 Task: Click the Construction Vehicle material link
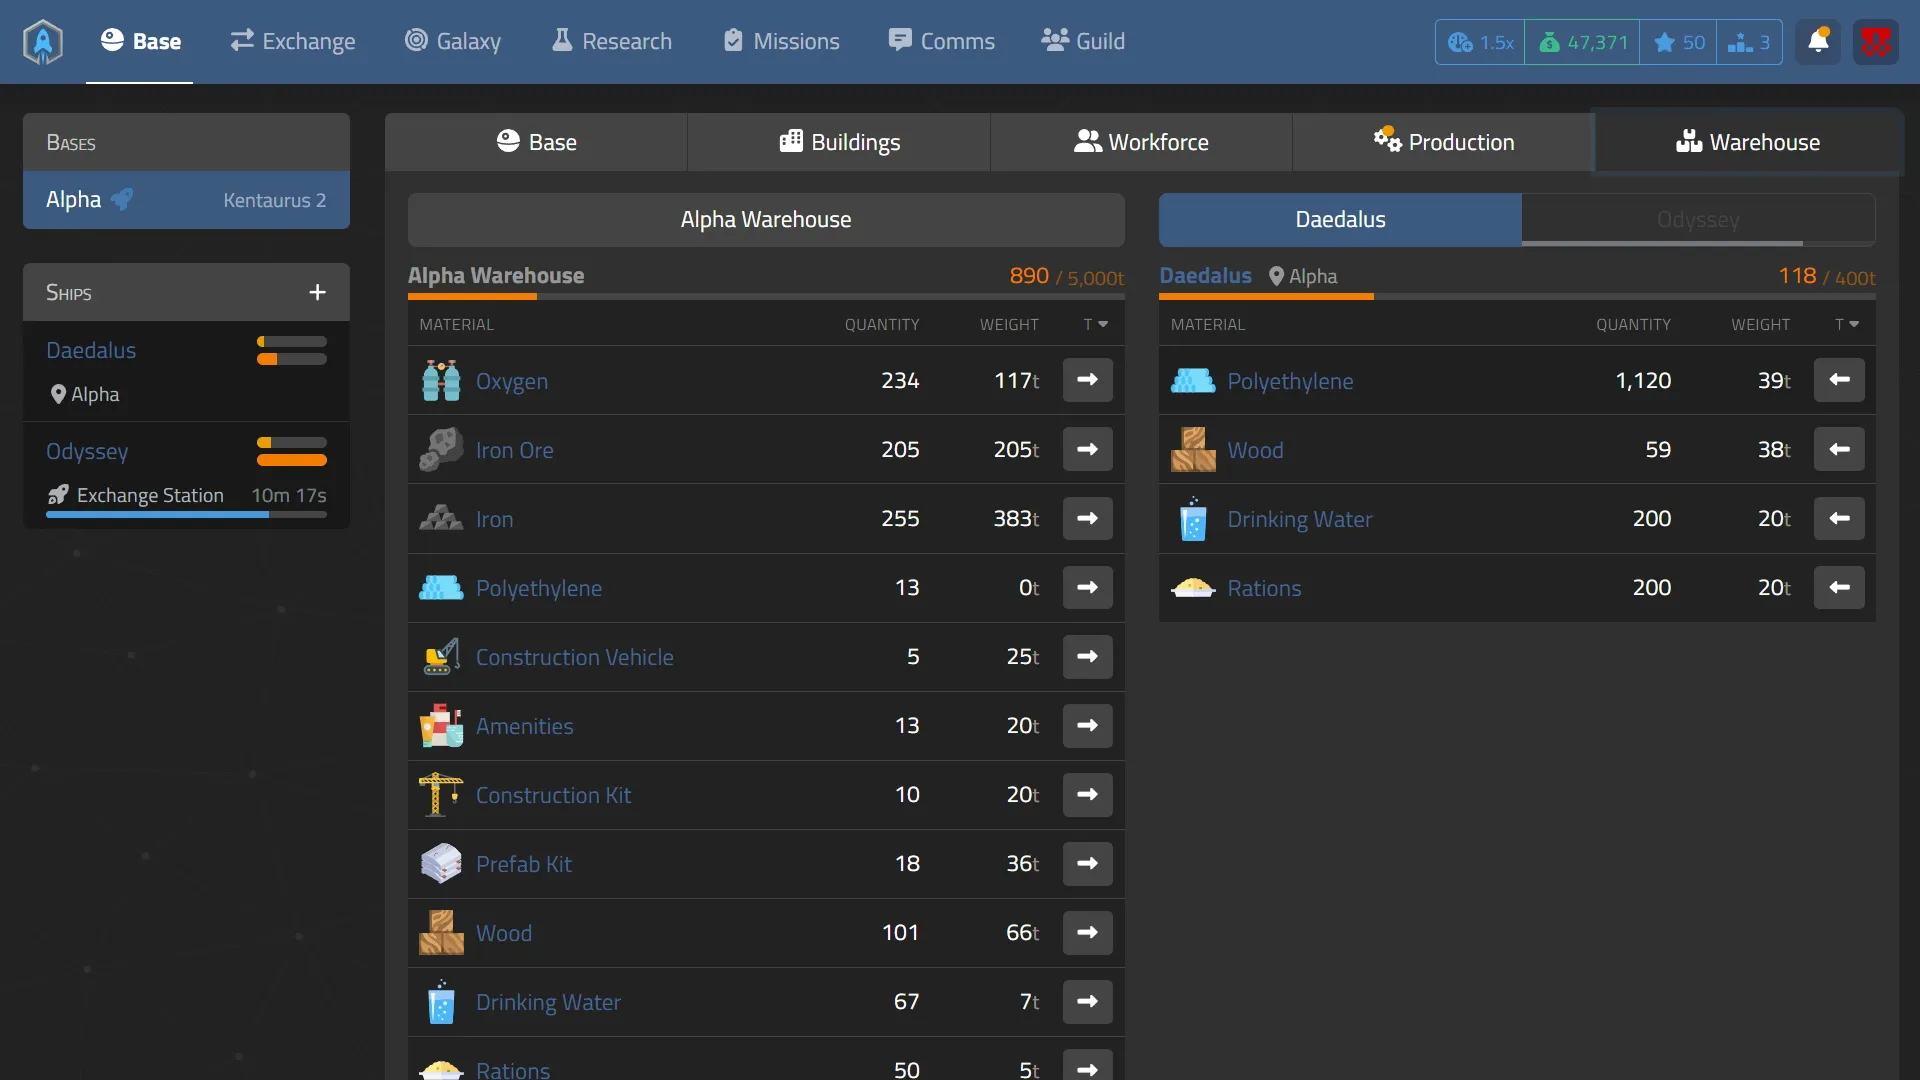pyautogui.click(x=574, y=657)
